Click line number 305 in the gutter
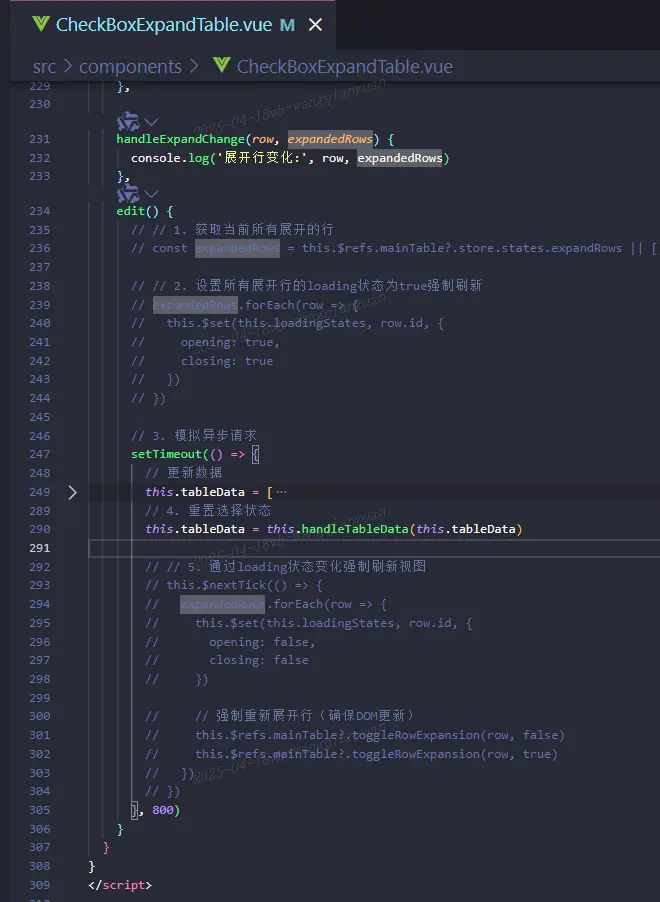The height and width of the screenshot is (902, 660). (40, 810)
